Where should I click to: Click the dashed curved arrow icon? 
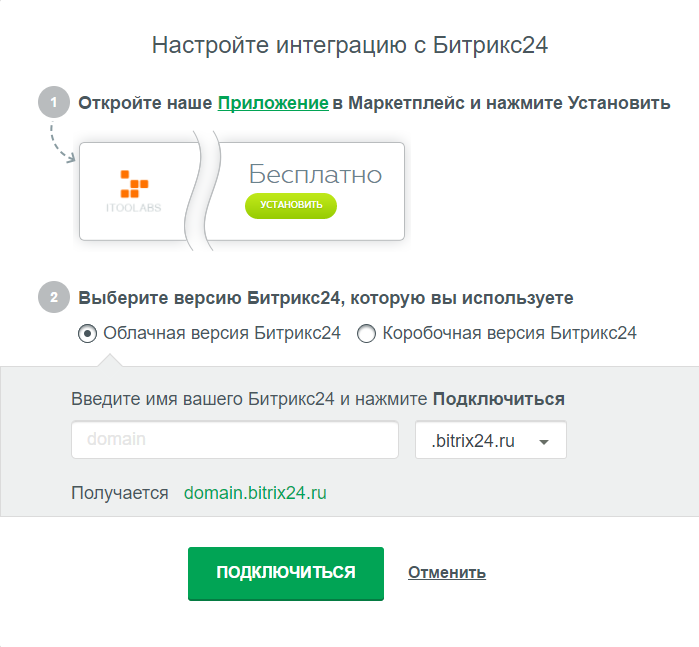[x=60, y=143]
